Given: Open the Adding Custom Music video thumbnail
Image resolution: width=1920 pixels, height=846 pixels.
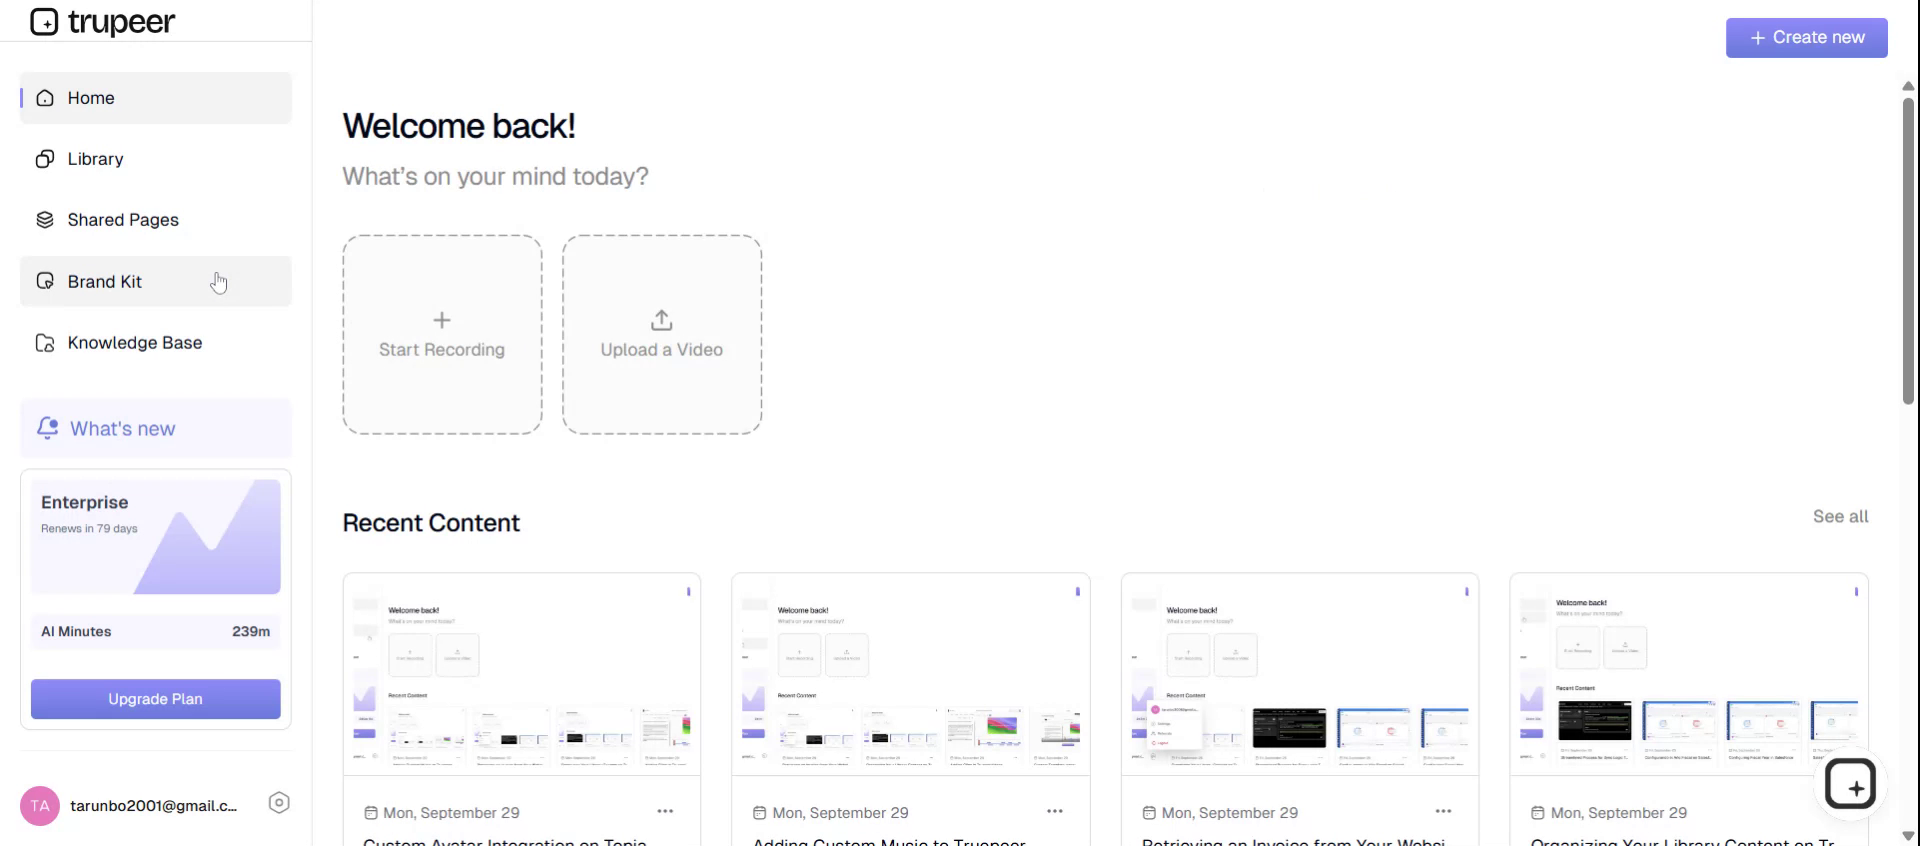Looking at the screenshot, I should pyautogui.click(x=911, y=674).
